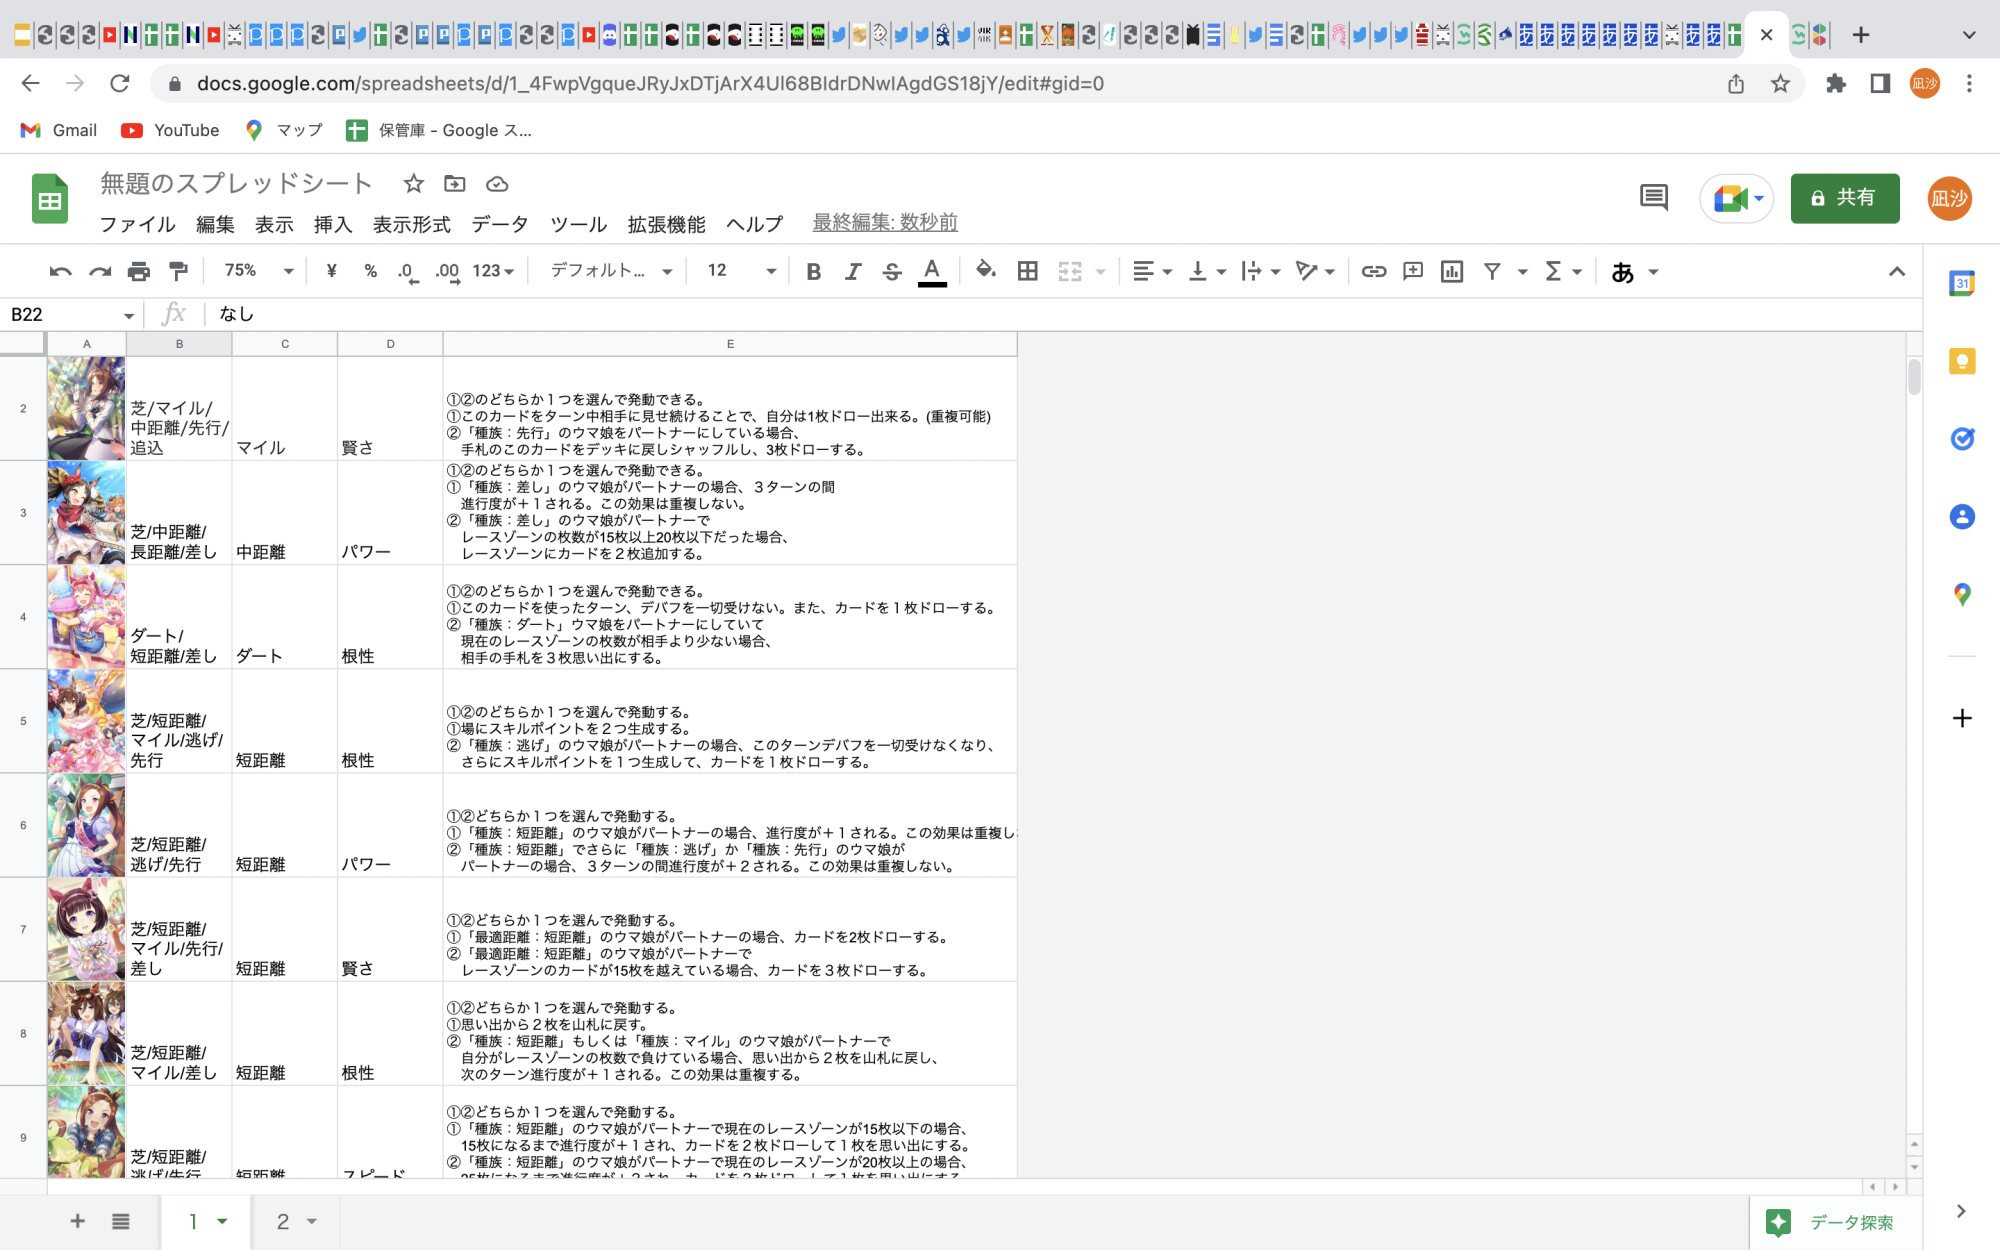Open the font family dropdown
The height and width of the screenshot is (1250, 2000).
pos(611,271)
